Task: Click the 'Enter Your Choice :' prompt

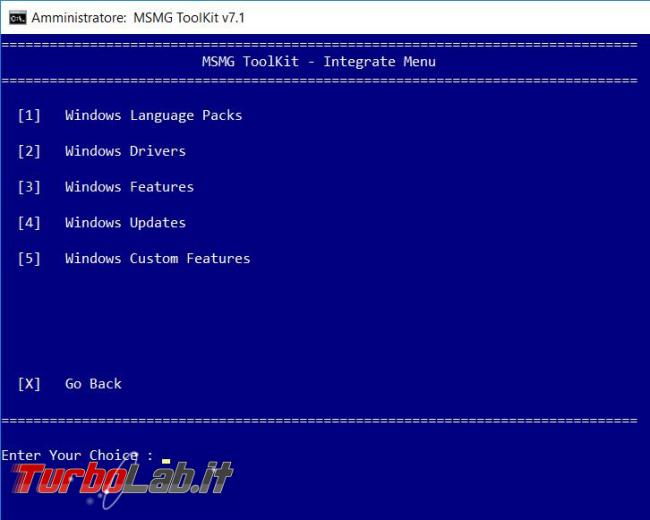Action: (78, 455)
